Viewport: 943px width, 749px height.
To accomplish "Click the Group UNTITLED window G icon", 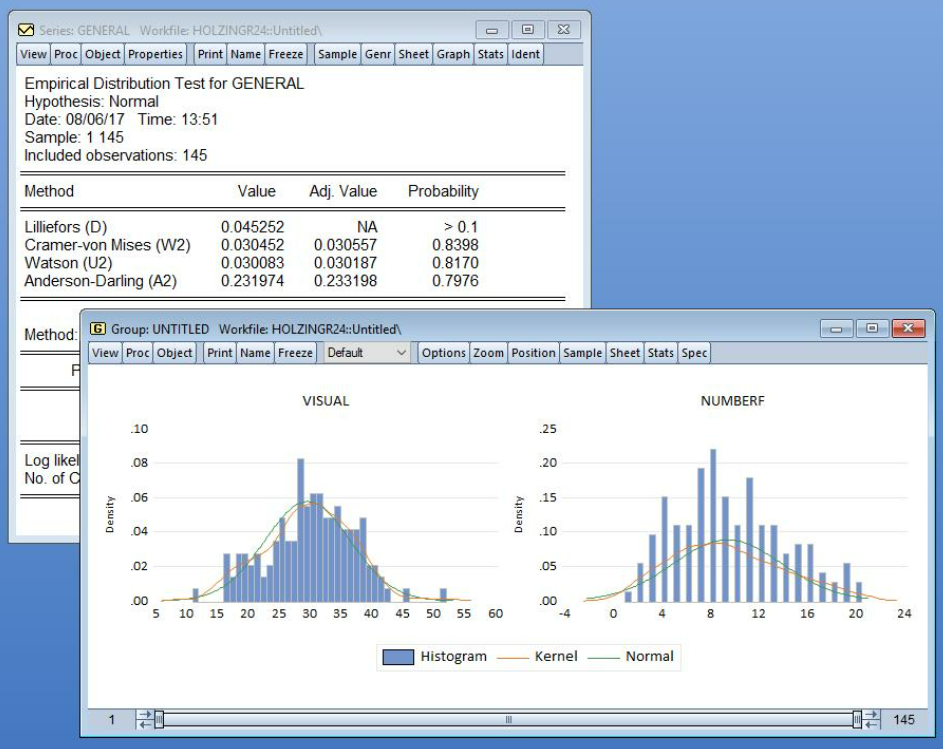I will pyautogui.click(x=97, y=328).
